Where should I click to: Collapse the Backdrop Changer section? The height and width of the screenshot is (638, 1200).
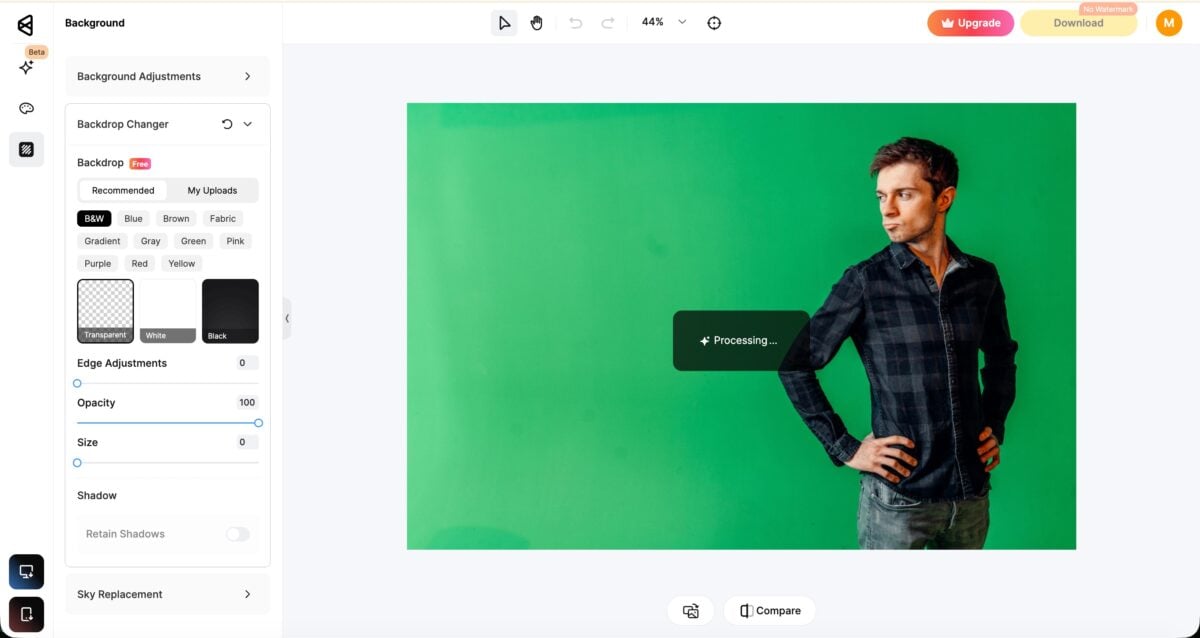(x=246, y=124)
